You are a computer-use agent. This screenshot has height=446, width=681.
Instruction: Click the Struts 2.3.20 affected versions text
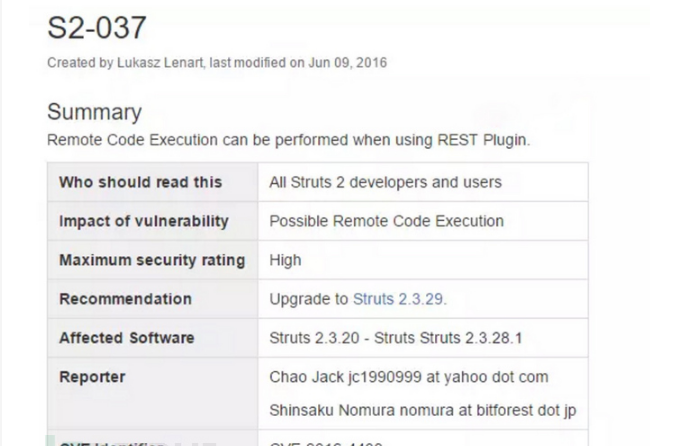tap(396, 338)
